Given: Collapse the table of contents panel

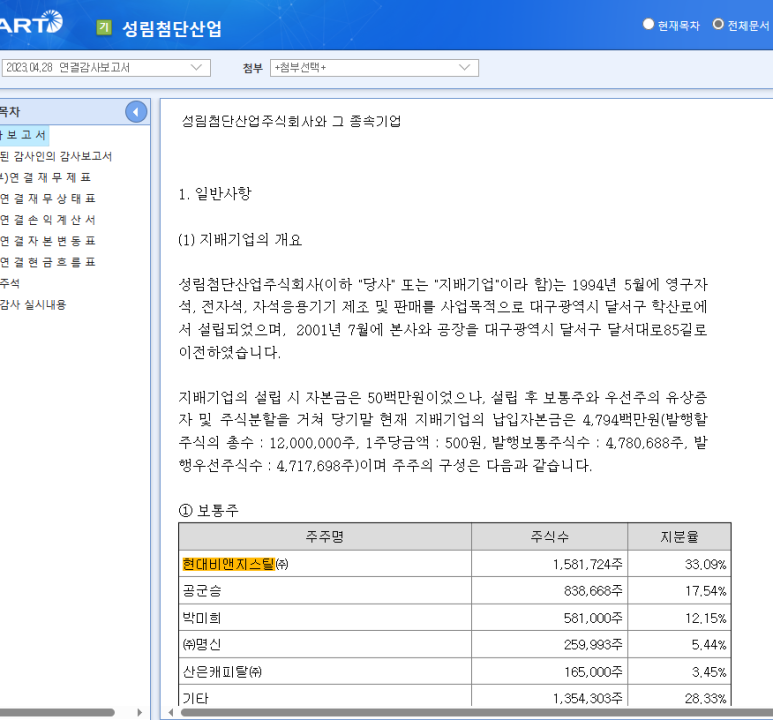Looking at the screenshot, I should coord(136,112).
